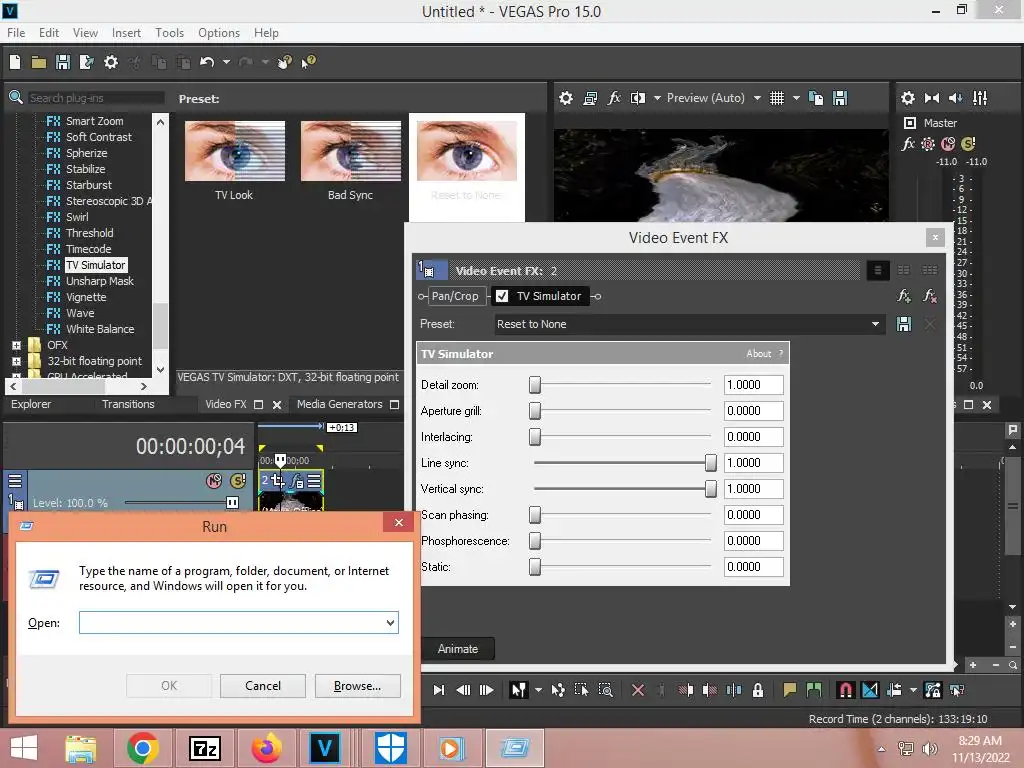Open the Options menu
1024x768 pixels.
click(219, 33)
